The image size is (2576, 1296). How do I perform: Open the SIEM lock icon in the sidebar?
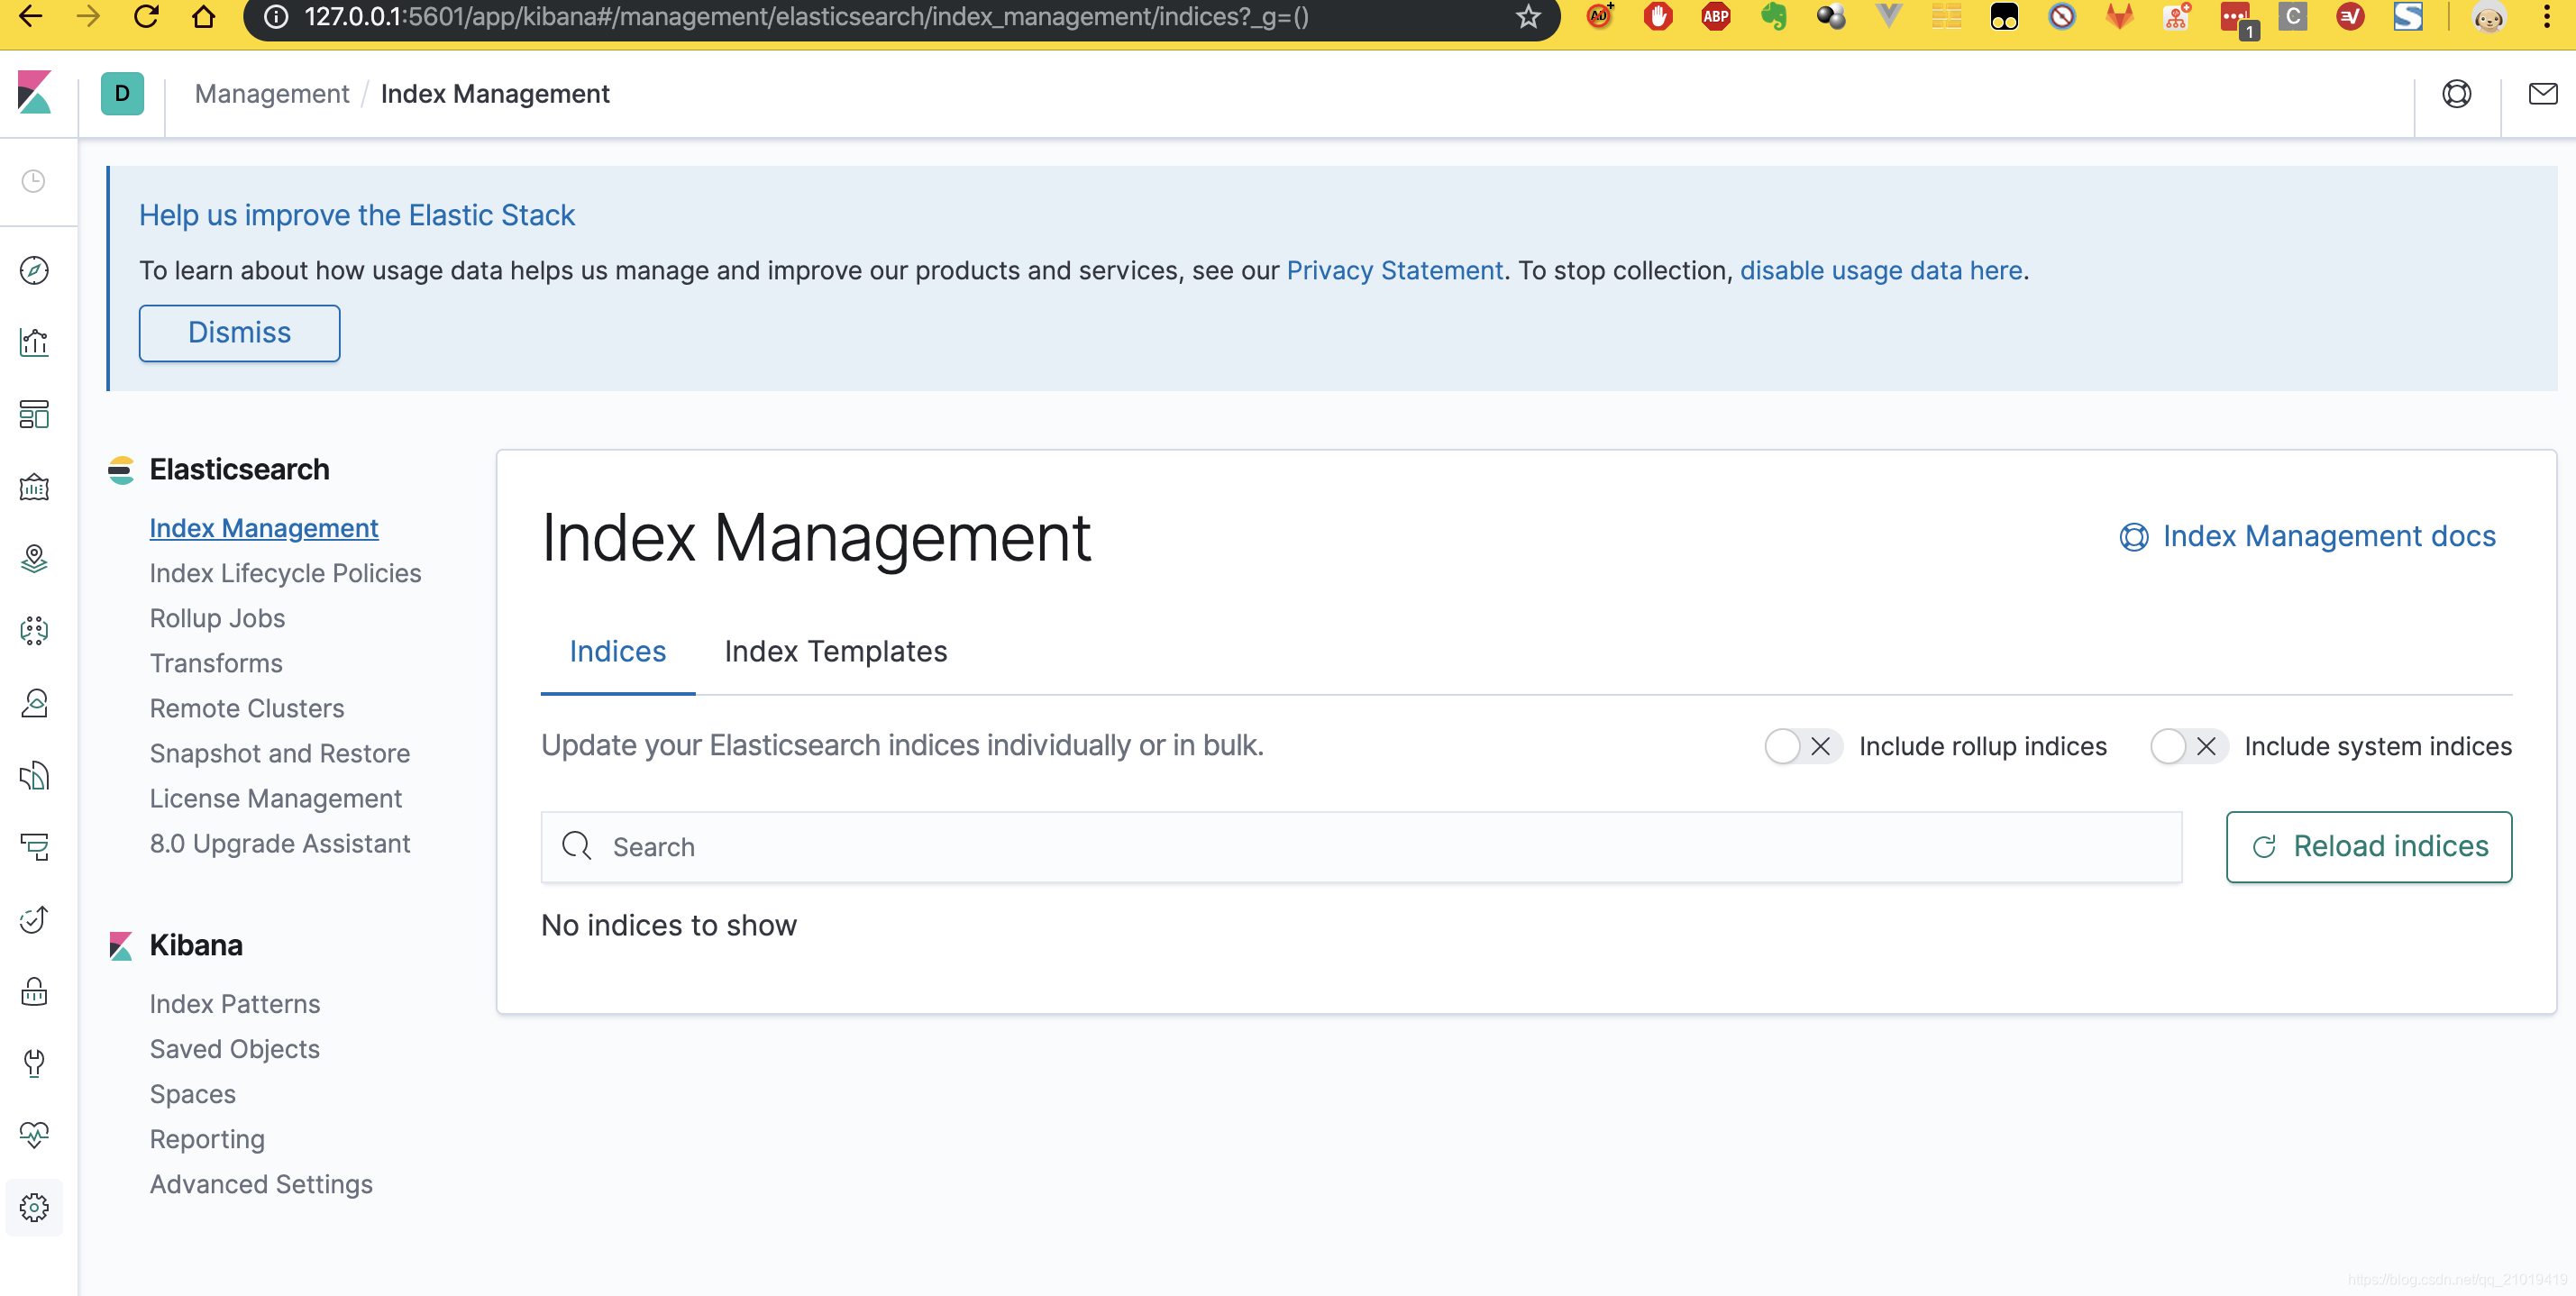pyautogui.click(x=34, y=991)
